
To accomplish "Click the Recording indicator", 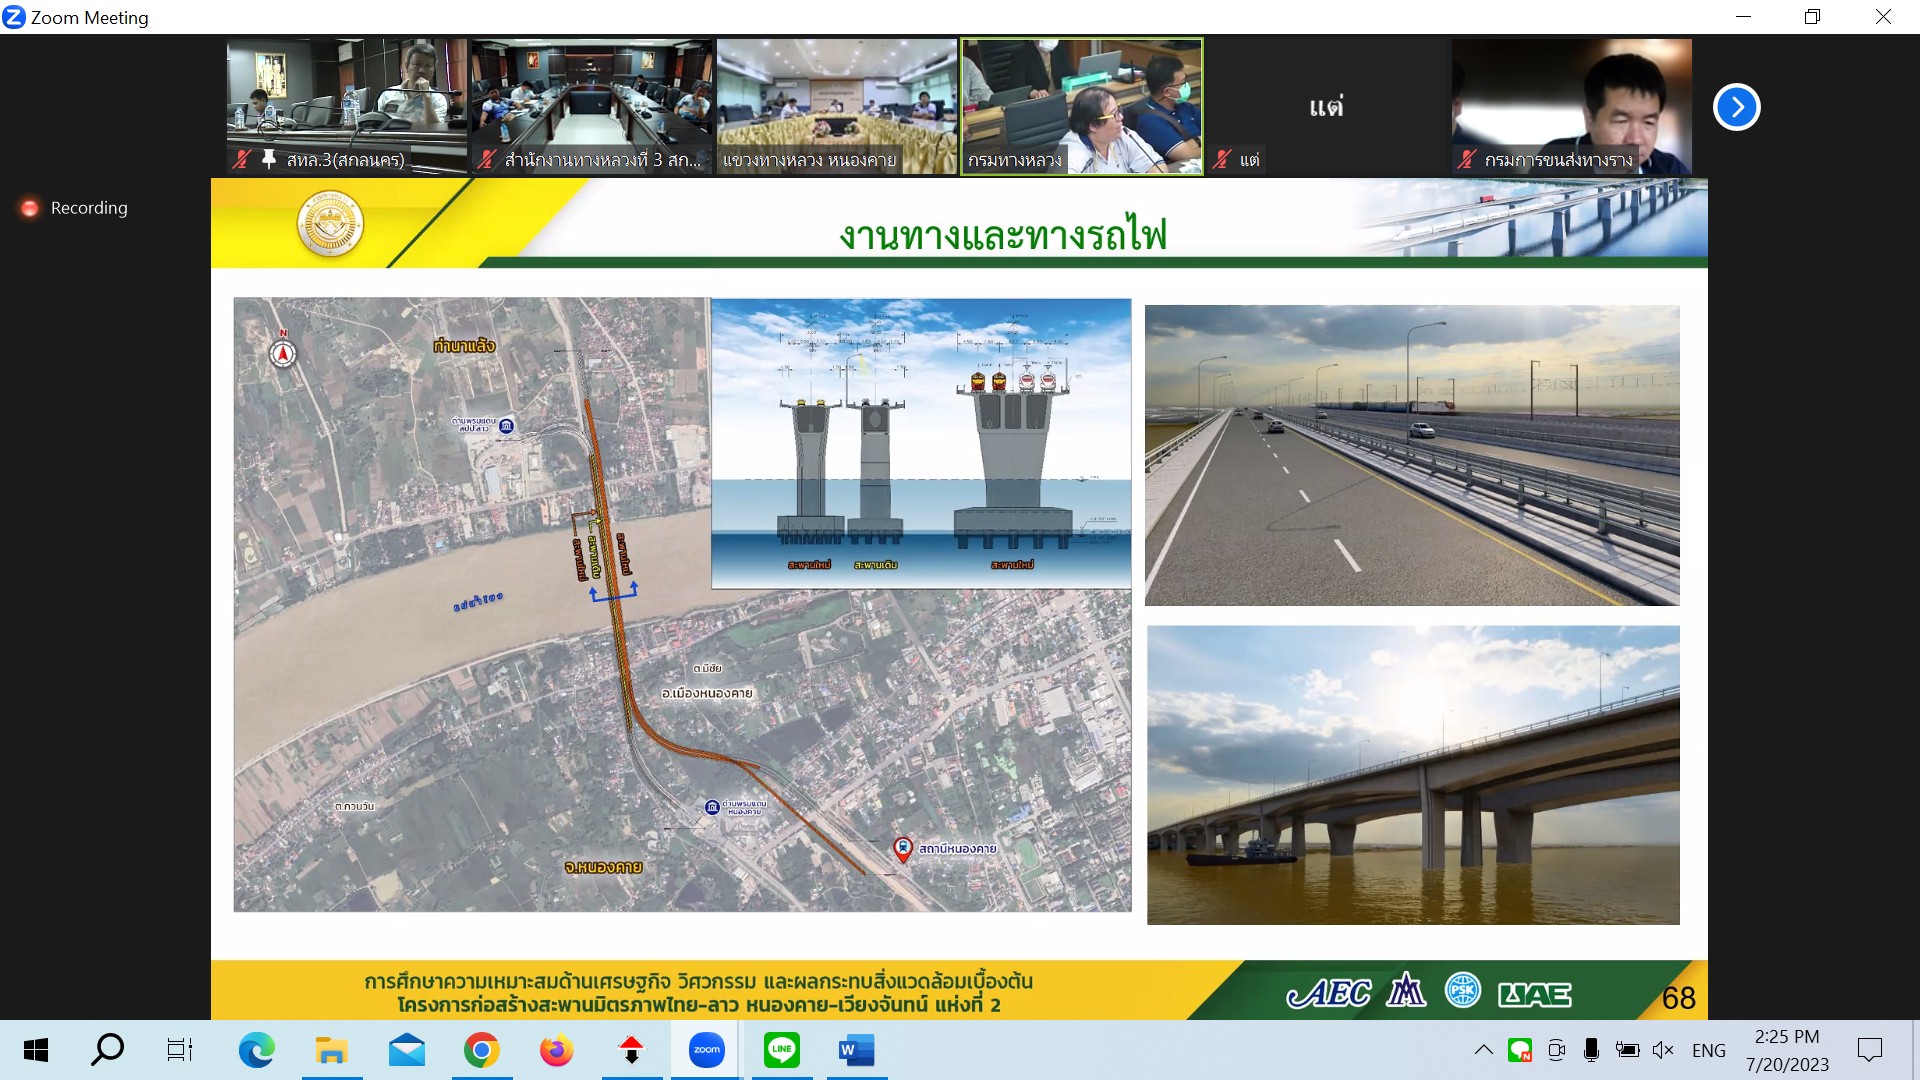I will point(74,208).
